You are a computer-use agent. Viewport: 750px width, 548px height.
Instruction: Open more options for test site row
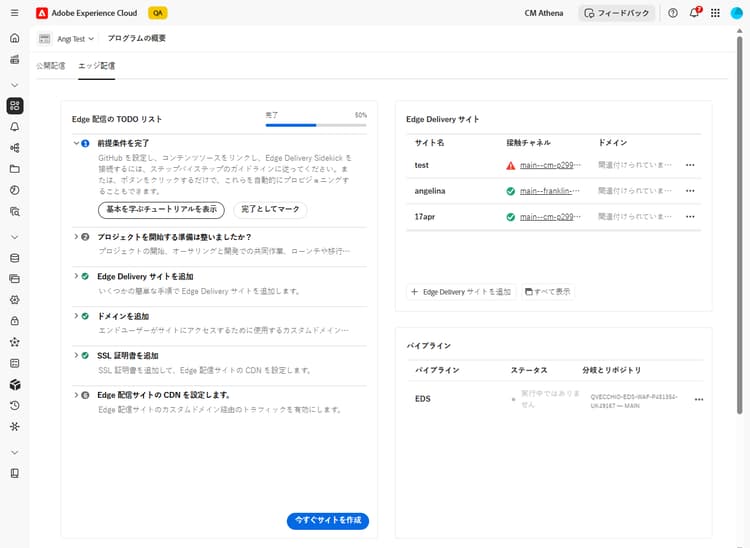pyautogui.click(x=690, y=165)
